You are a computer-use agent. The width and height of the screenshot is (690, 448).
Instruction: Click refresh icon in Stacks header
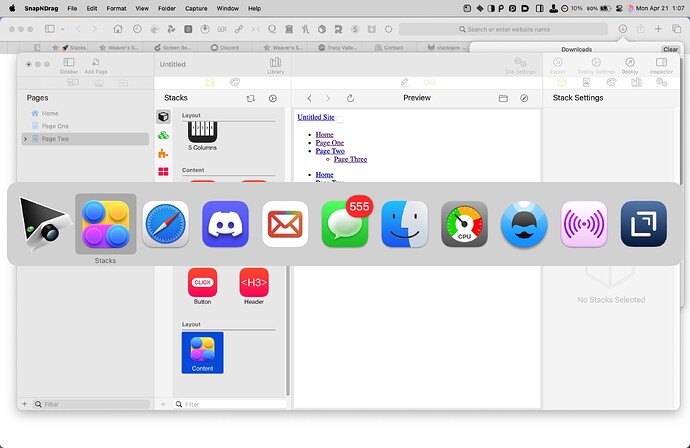pos(250,99)
